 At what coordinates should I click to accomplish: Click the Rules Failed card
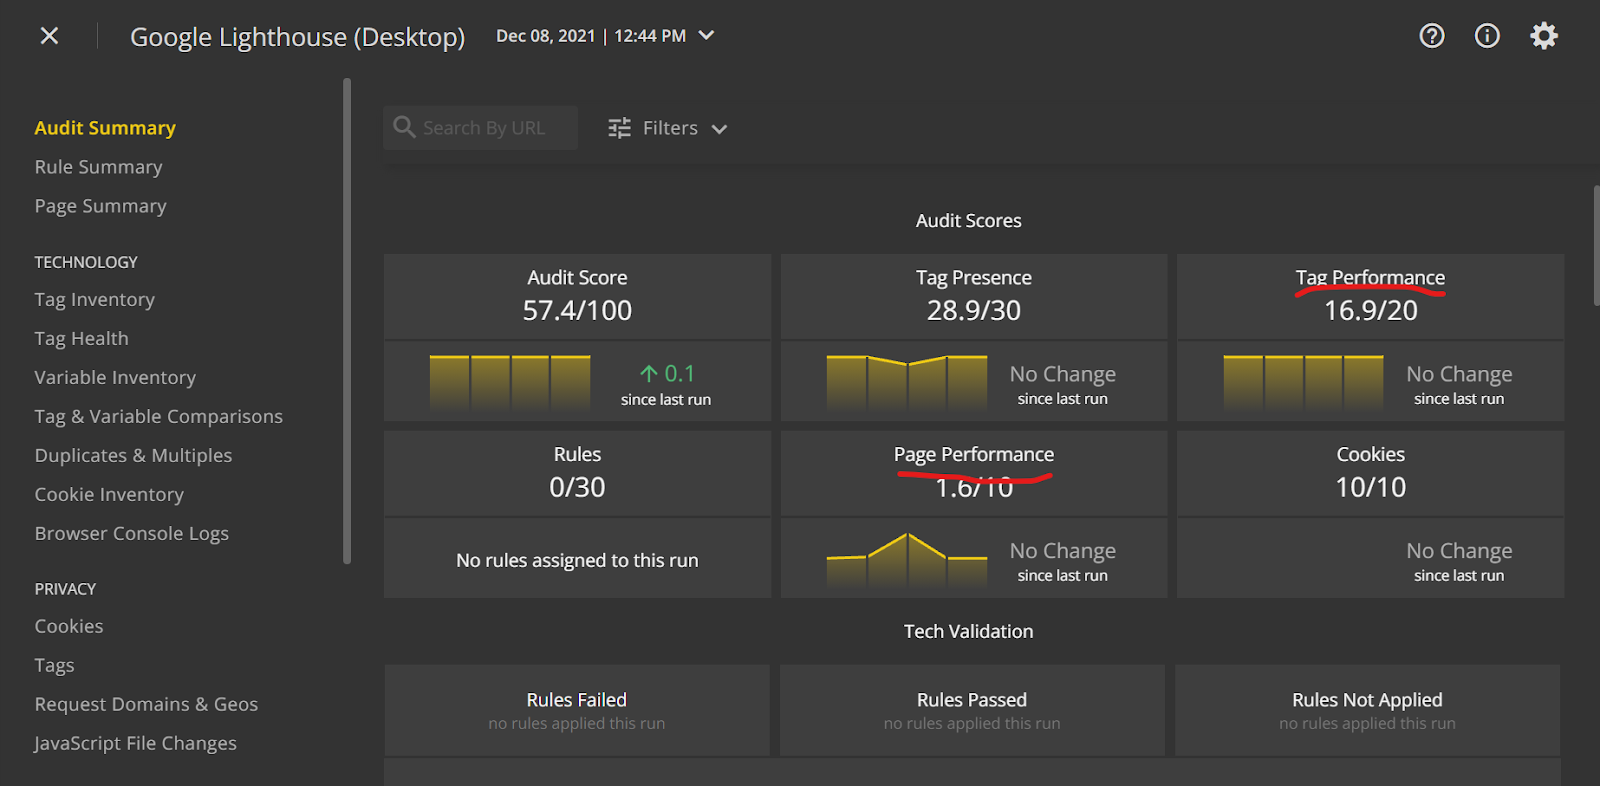click(x=577, y=710)
